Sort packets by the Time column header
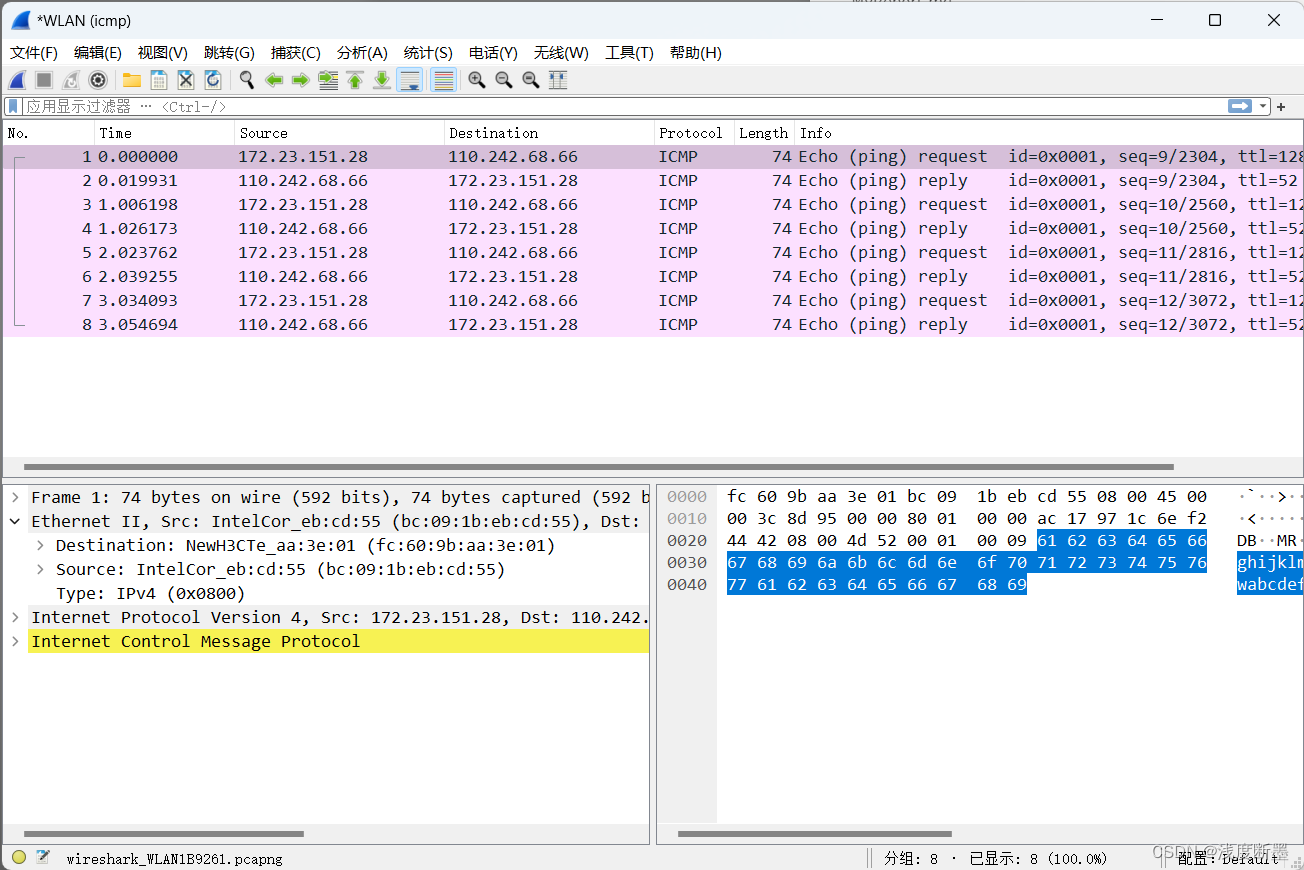 click(165, 133)
